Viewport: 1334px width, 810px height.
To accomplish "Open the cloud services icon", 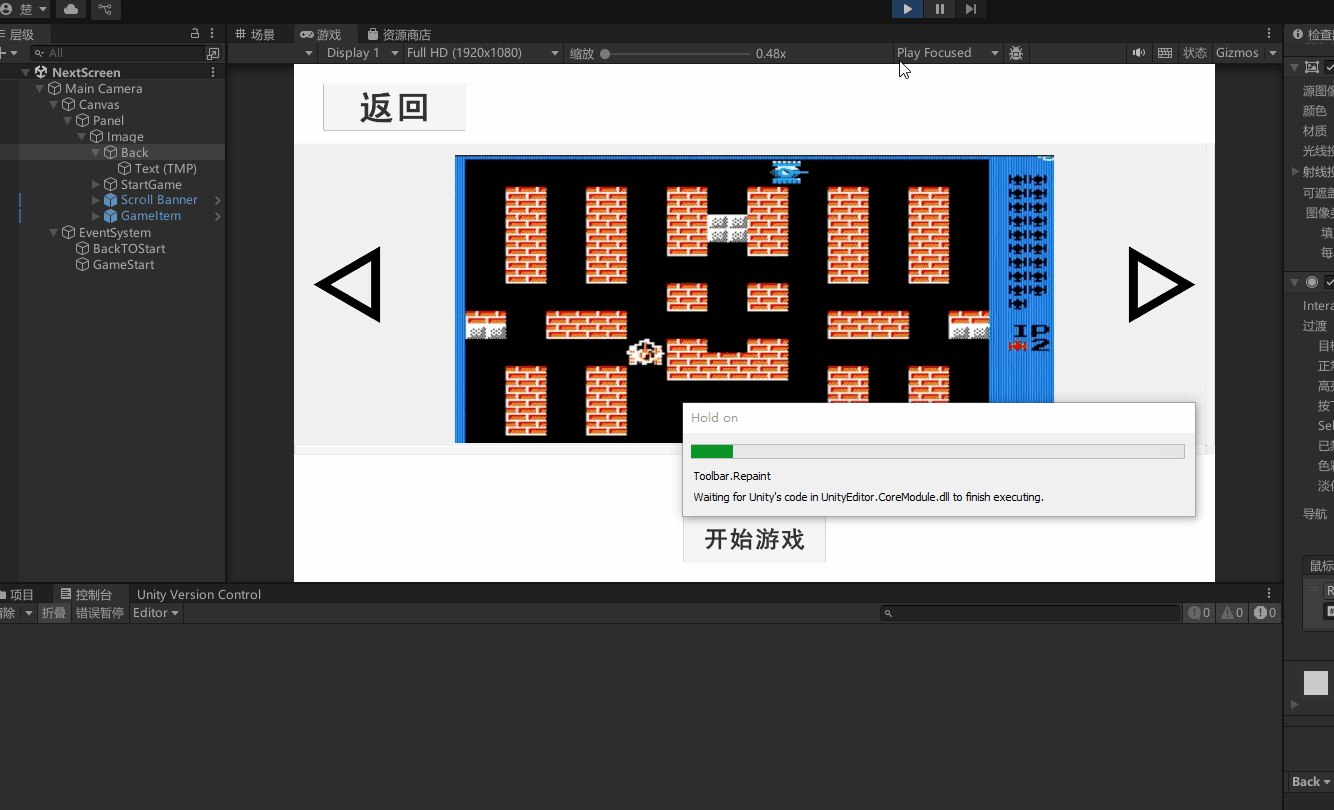I will (x=71, y=9).
